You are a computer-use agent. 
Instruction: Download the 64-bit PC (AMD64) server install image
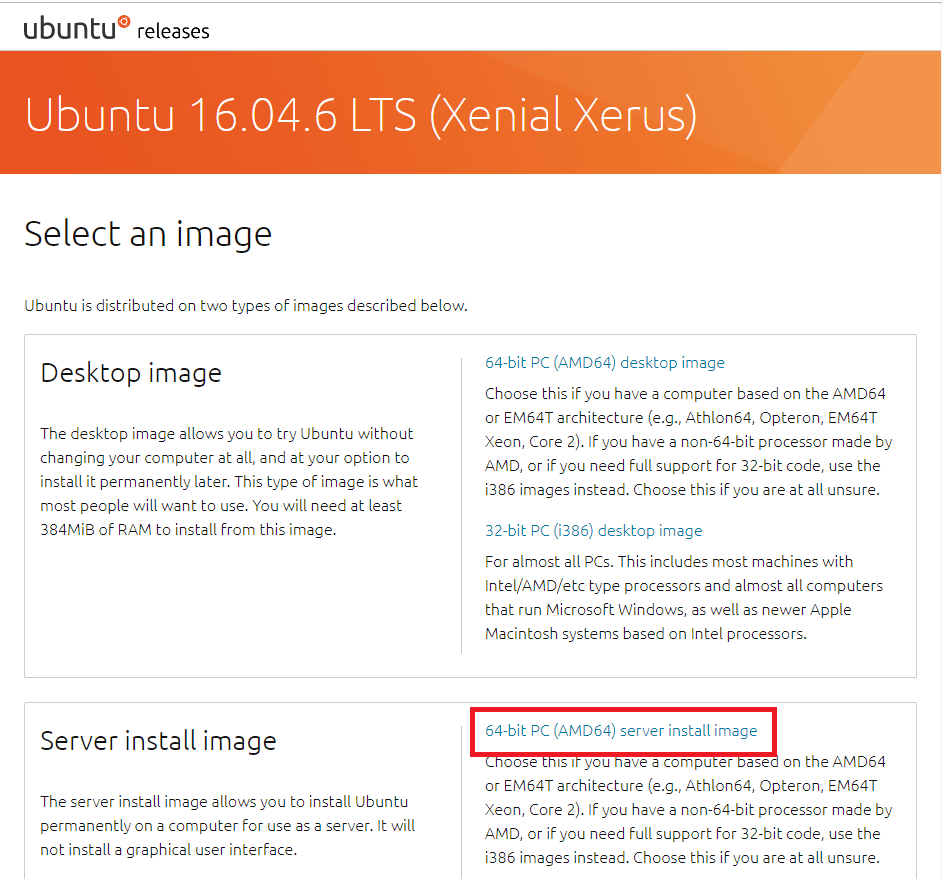coord(621,731)
